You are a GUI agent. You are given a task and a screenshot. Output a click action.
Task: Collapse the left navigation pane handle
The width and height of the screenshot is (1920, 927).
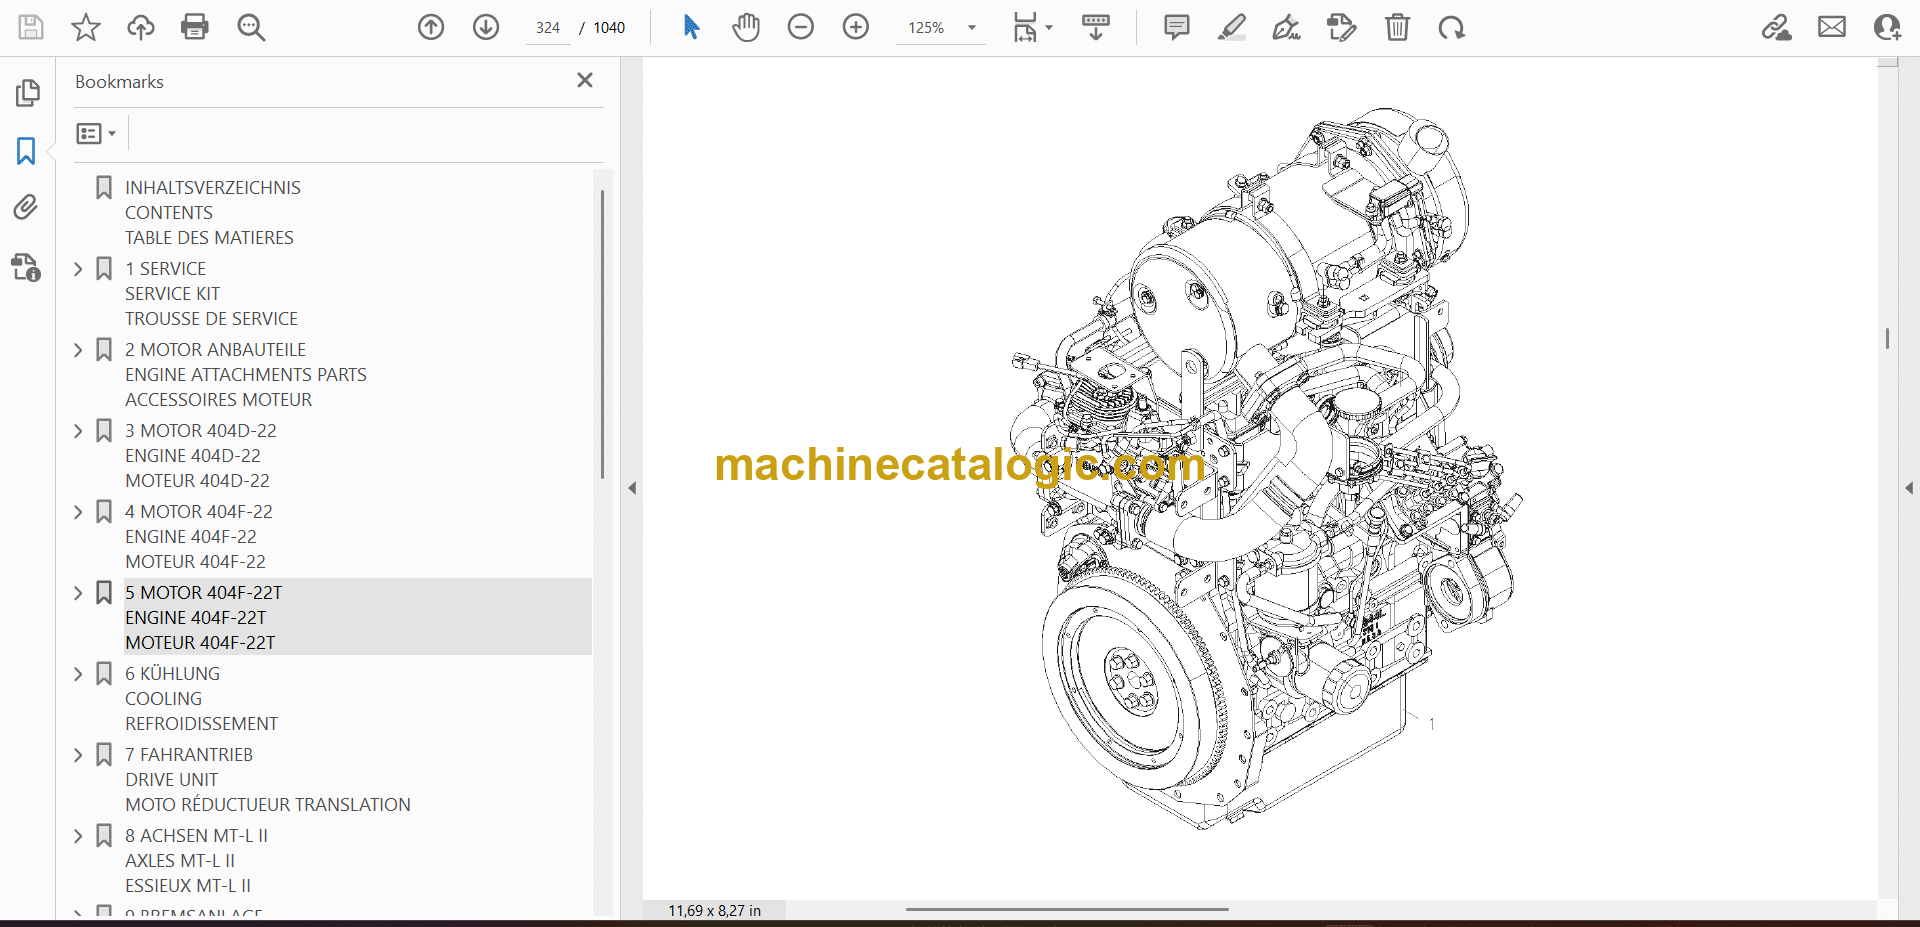pos(632,488)
